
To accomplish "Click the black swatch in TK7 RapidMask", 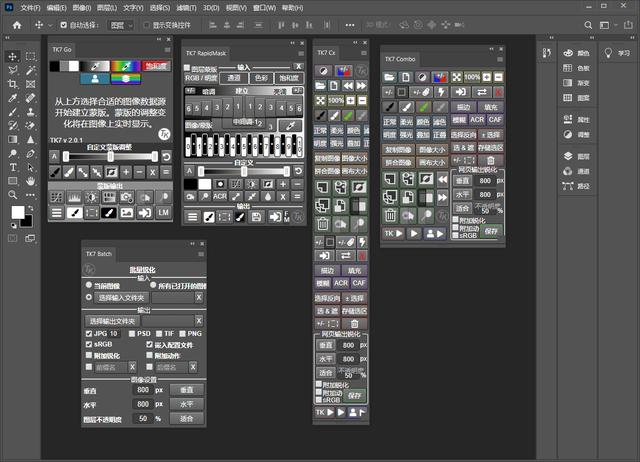I will (x=190, y=184).
